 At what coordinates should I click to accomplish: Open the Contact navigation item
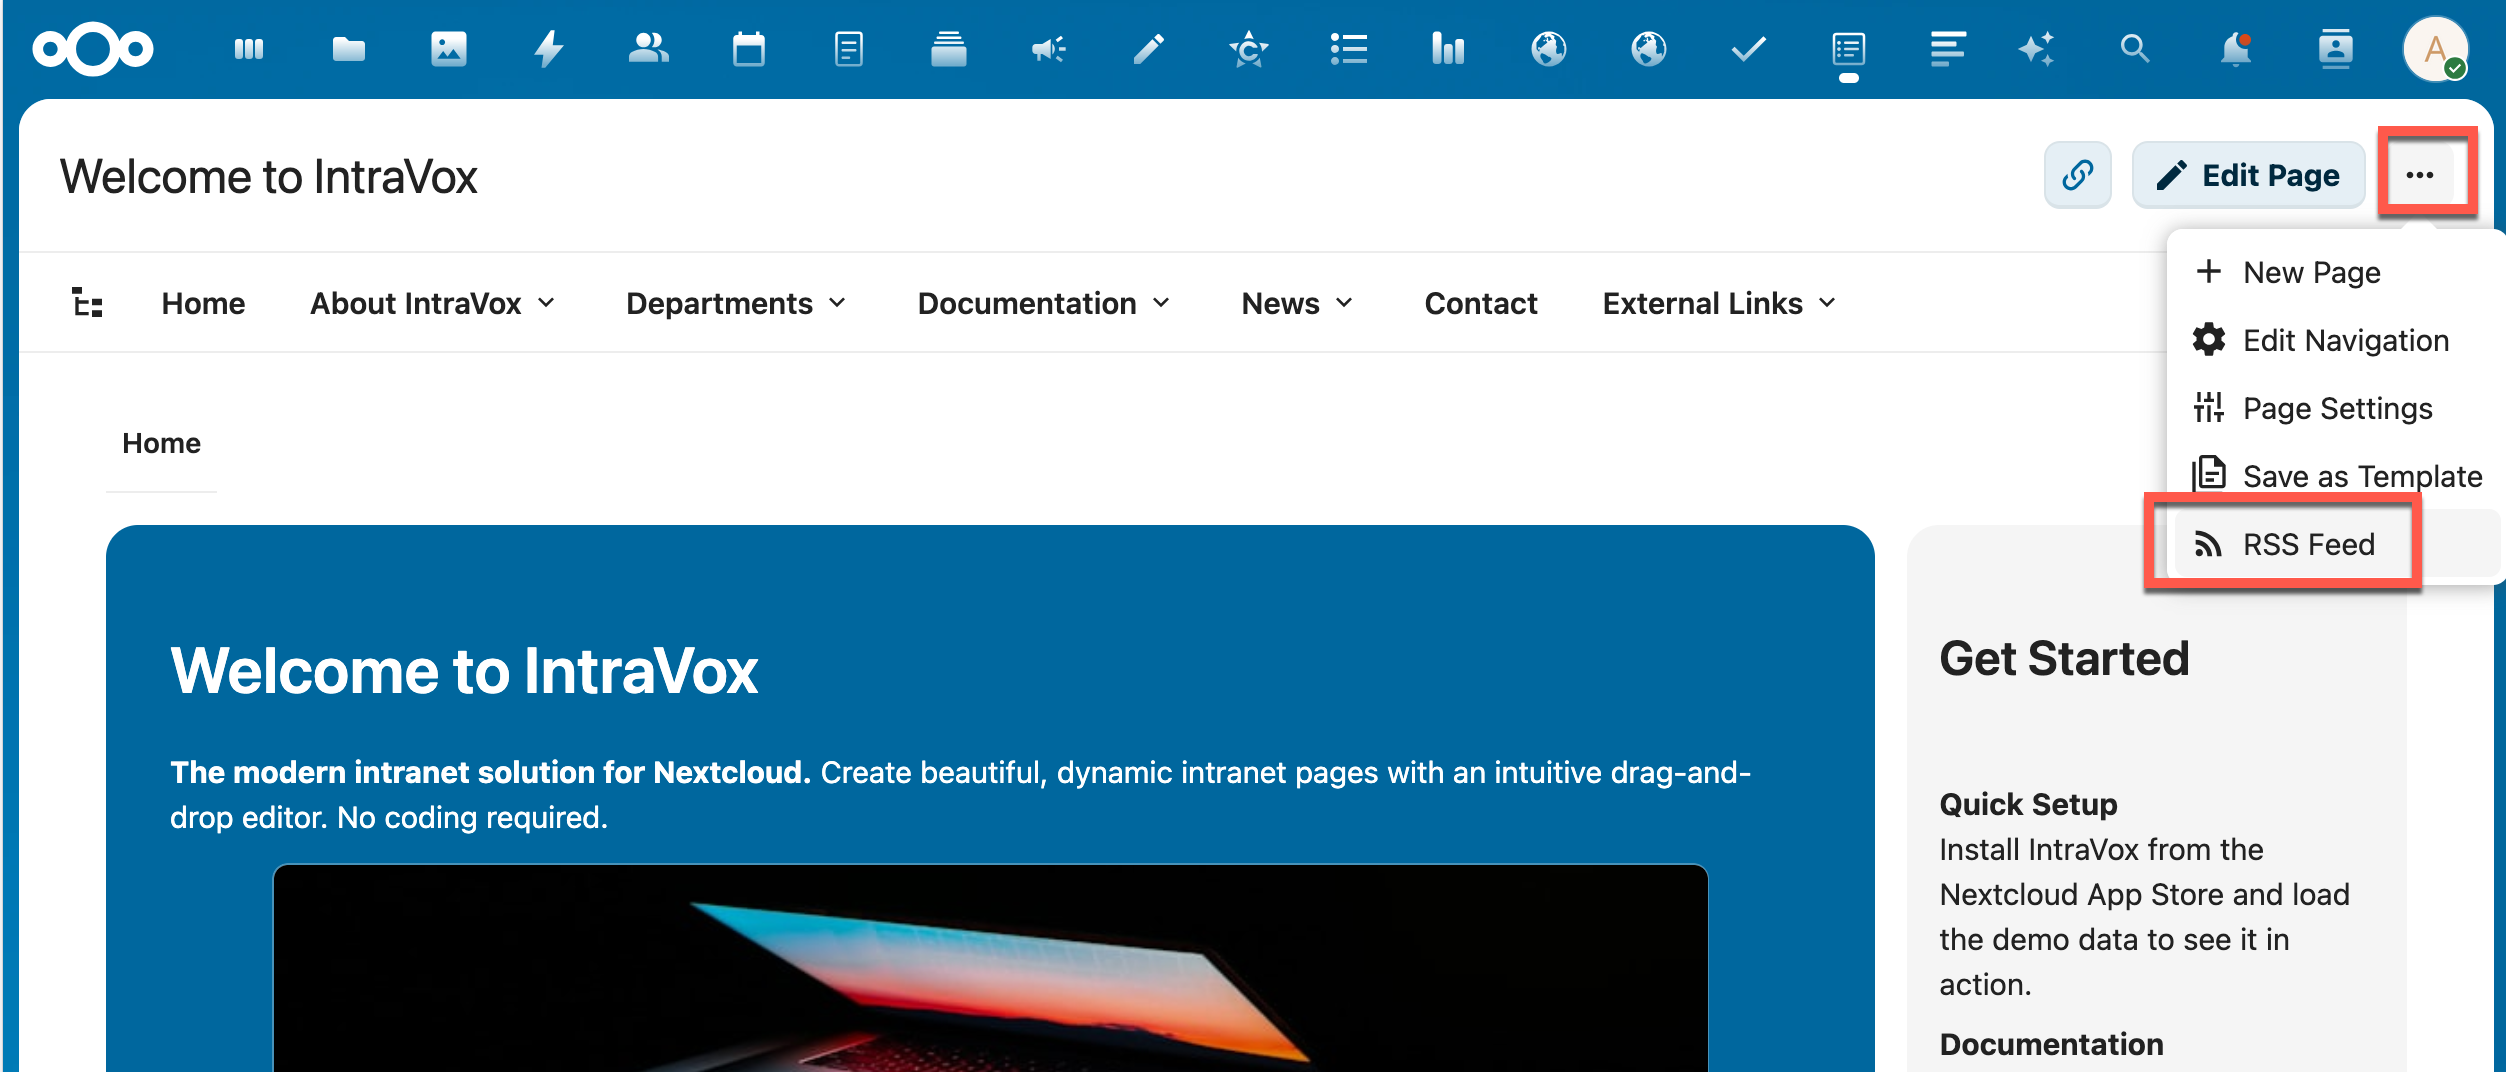(x=1481, y=303)
